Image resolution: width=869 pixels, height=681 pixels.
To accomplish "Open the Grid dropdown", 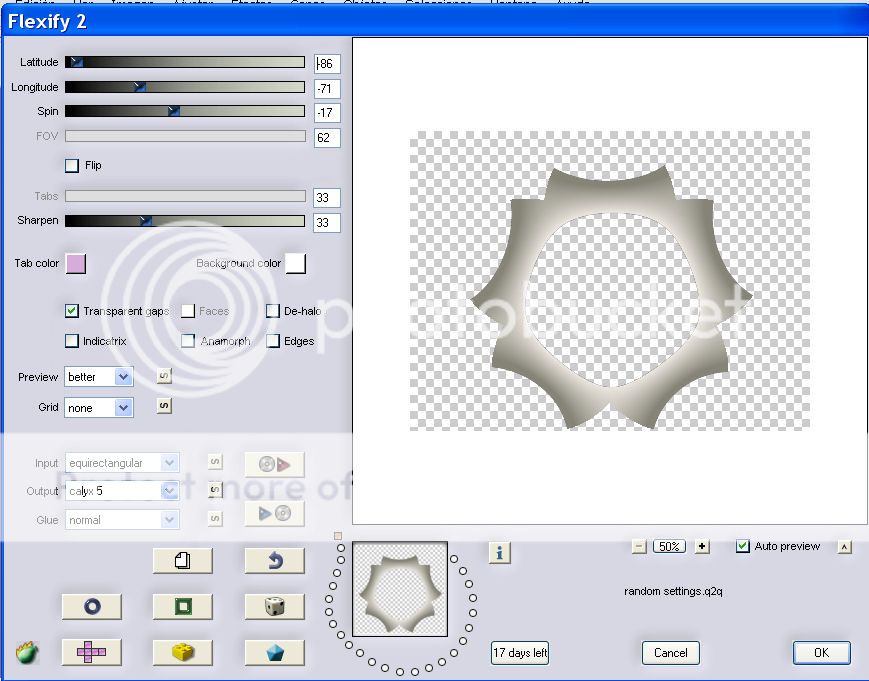I will [123, 407].
